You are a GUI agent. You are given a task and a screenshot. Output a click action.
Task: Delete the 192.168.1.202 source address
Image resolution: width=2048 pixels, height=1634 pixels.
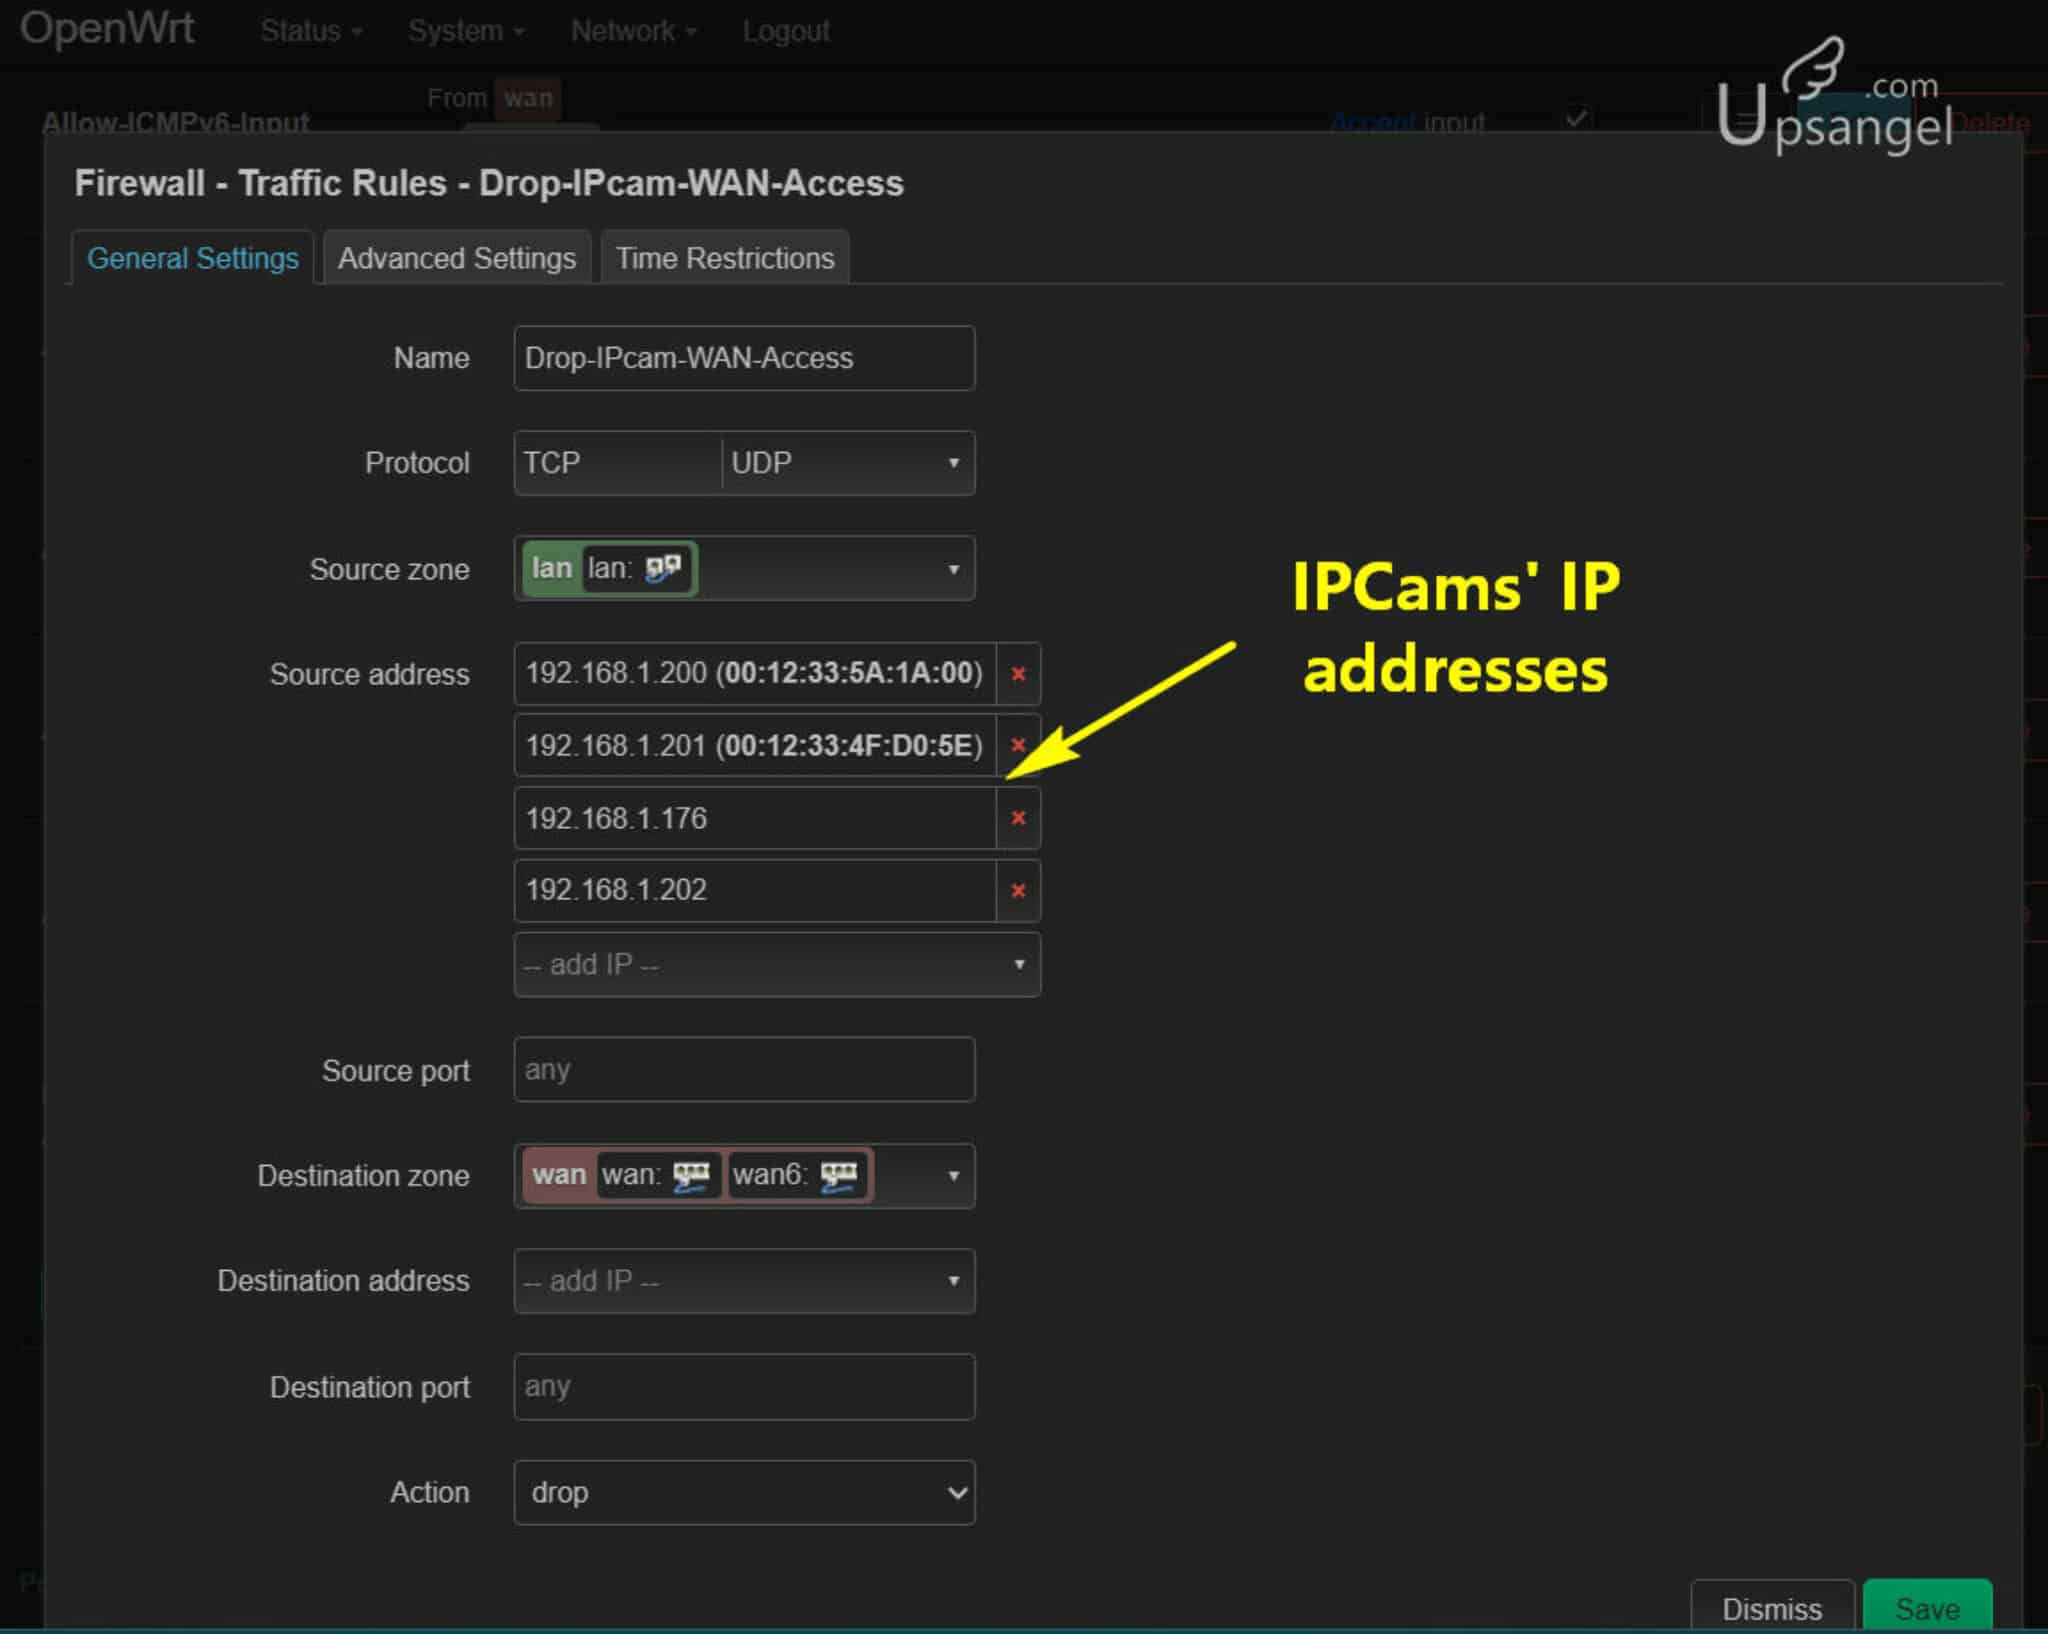pos(1019,890)
